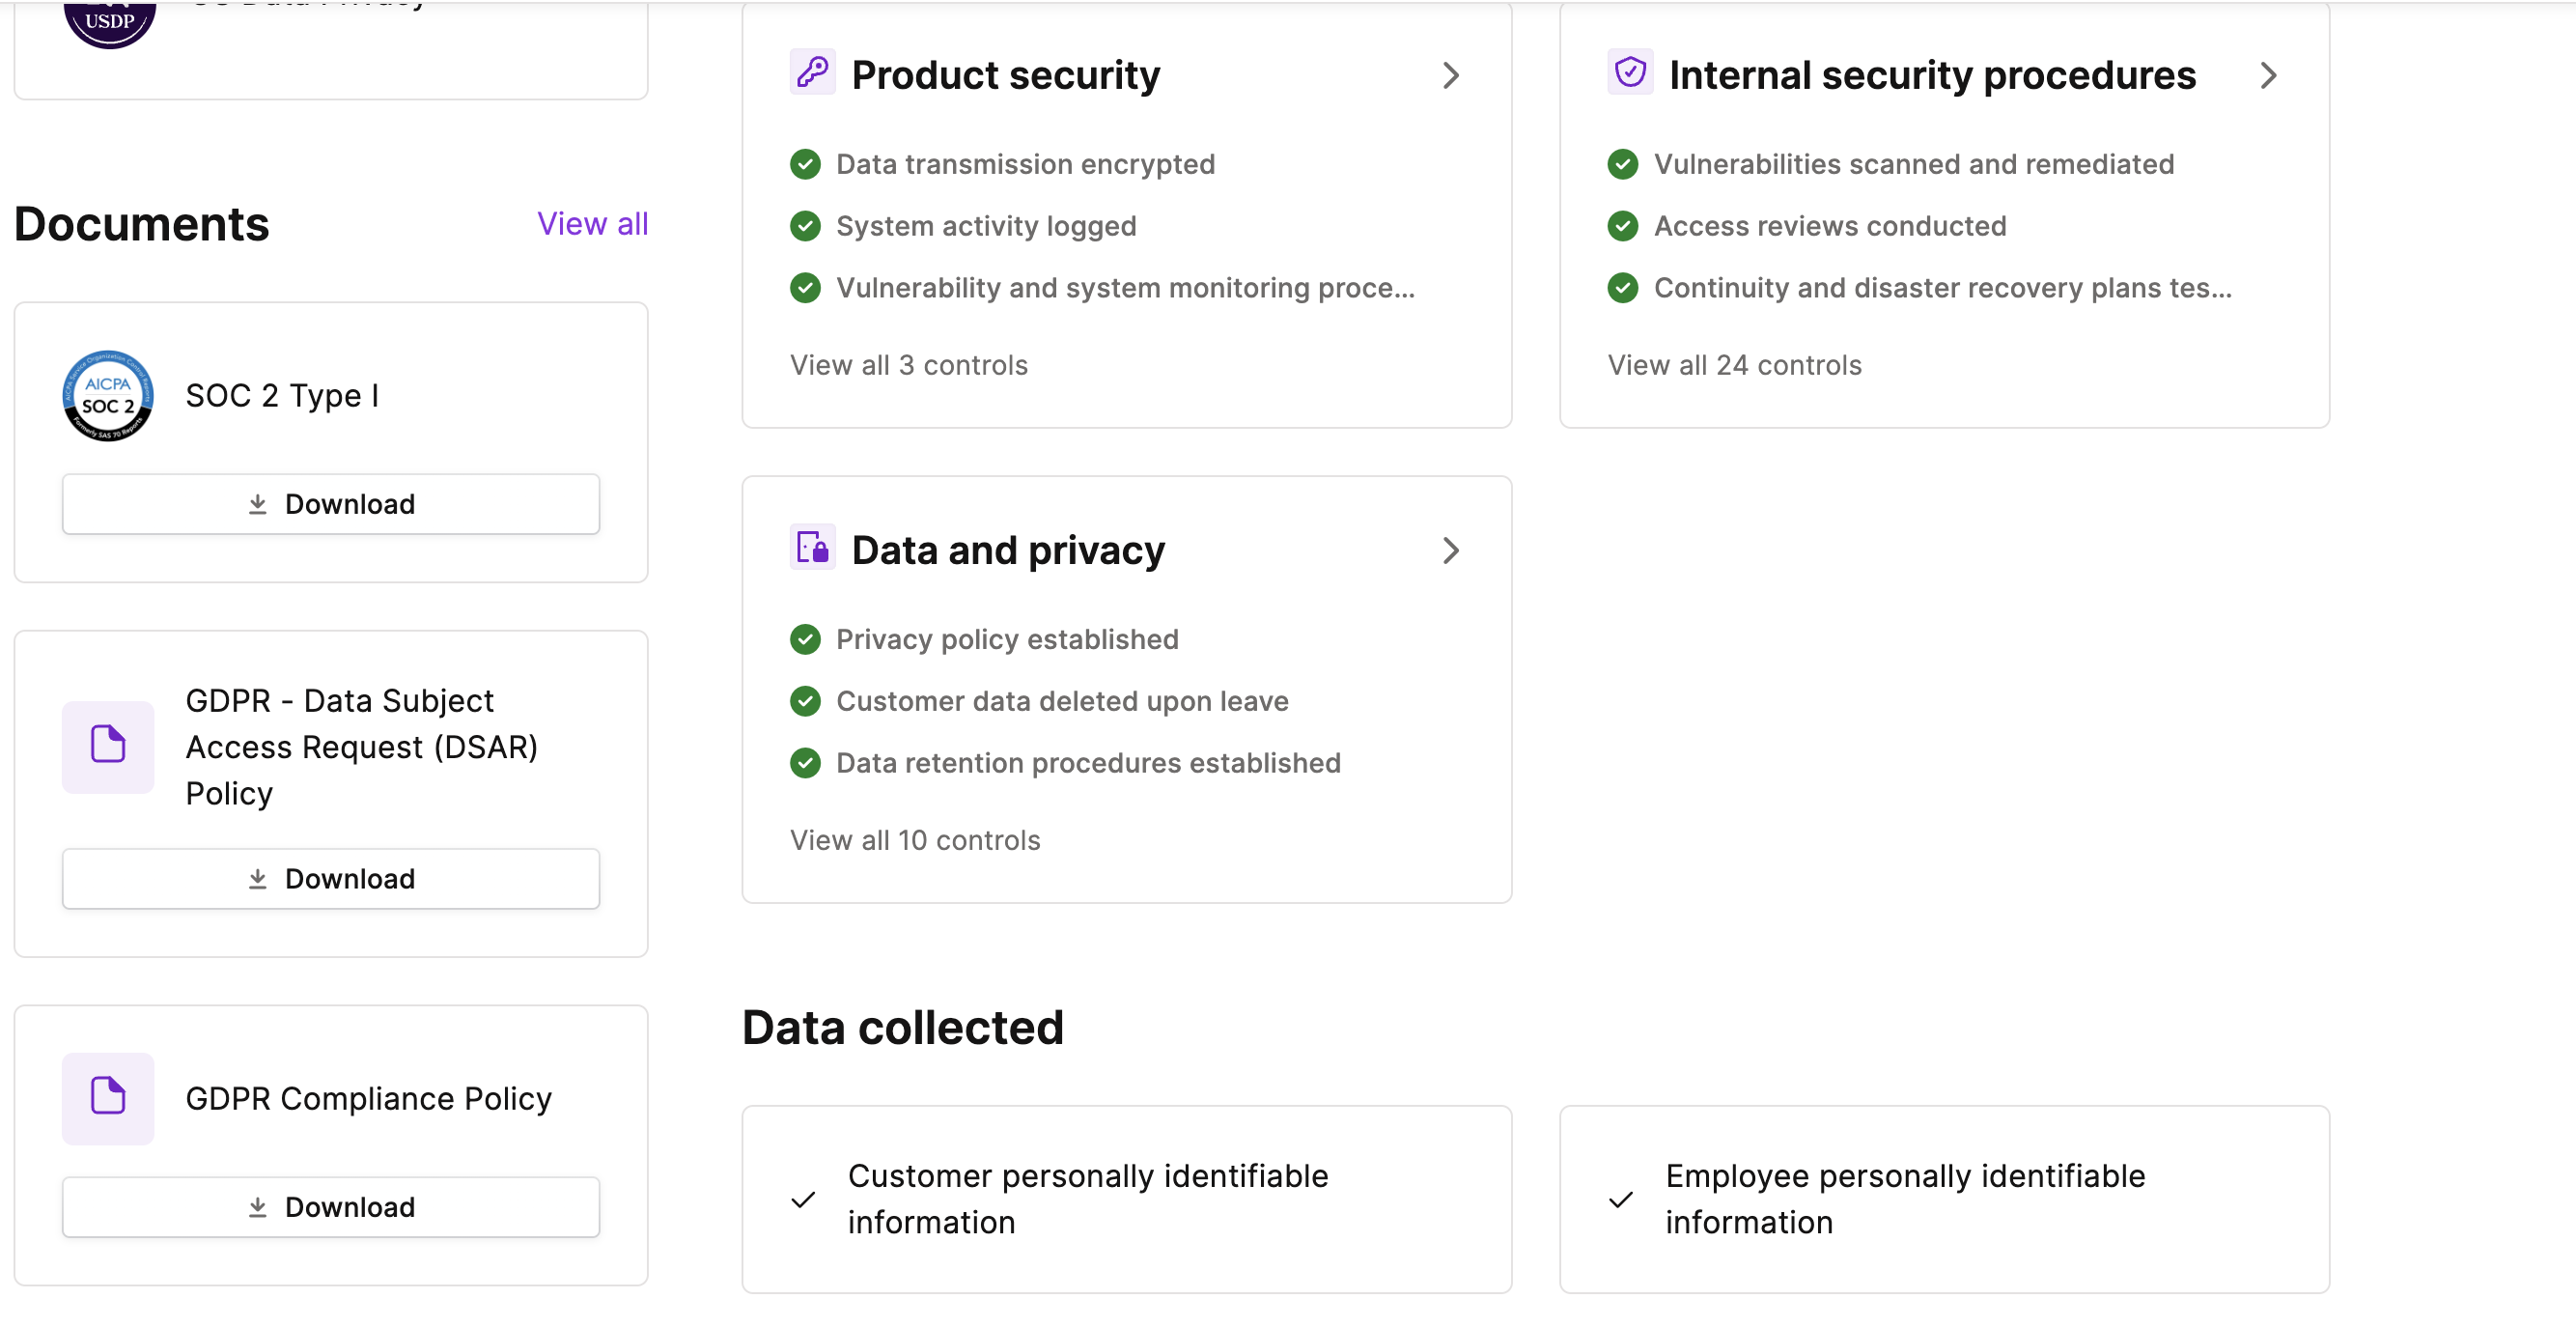
Task: Click checkmark next to Customer personally identifiable information
Action: (x=803, y=1199)
